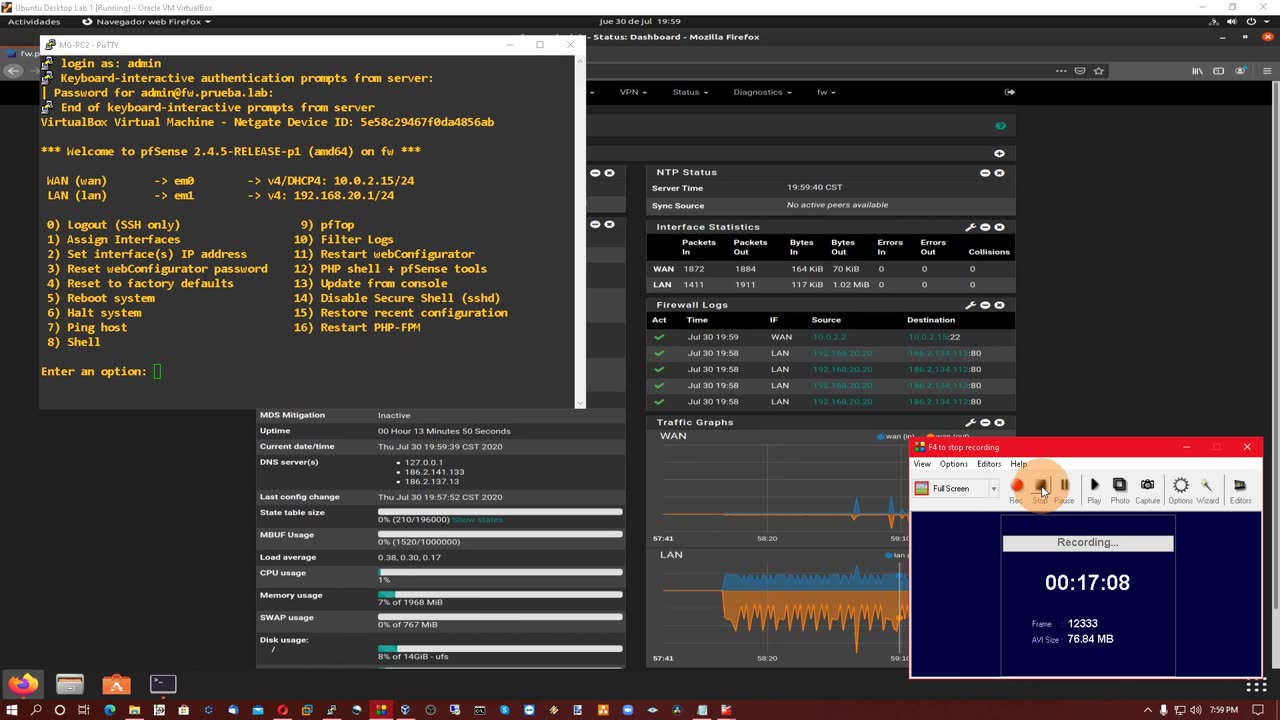This screenshot has height=720, width=1280.
Task: Click destination 10.0.2.15:22 in Firewall Logs
Action: pos(934,337)
